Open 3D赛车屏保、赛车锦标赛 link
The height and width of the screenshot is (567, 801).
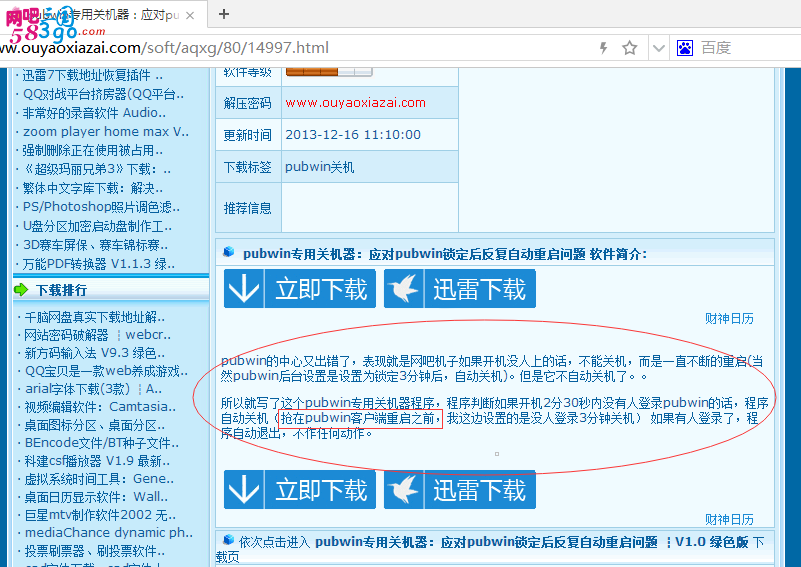(x=95, y=245)
